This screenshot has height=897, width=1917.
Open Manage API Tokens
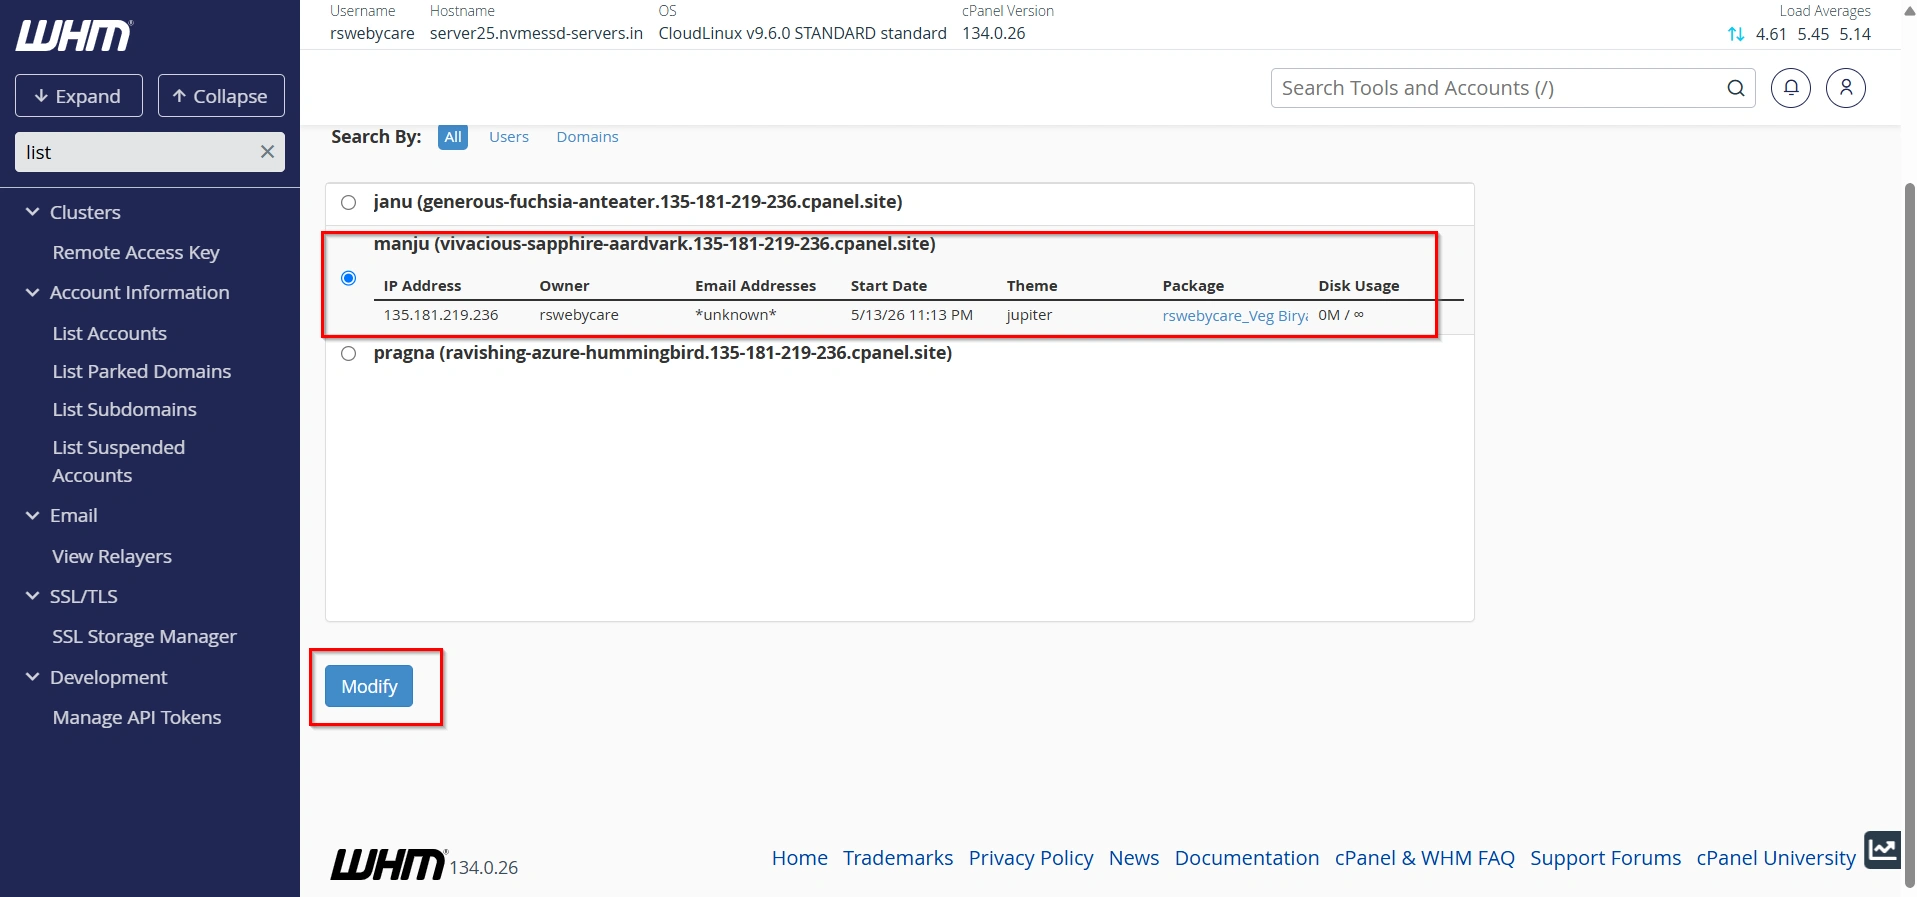click(x=137, y=717)
